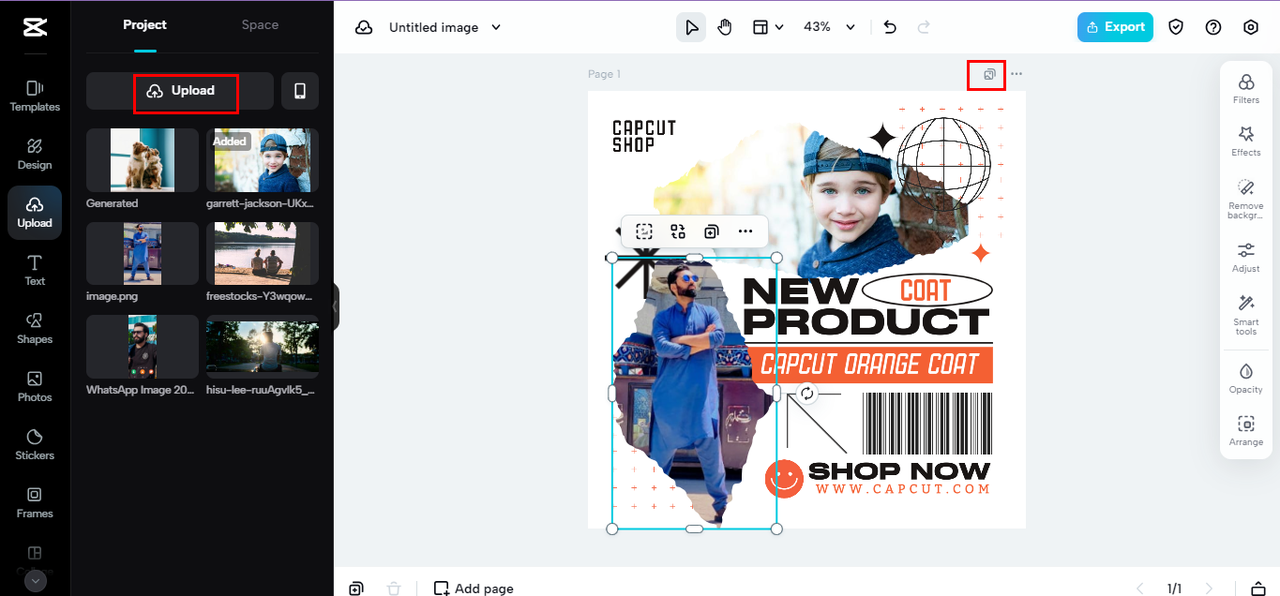1280x596 pixels.
Task: Click duplicate icon in floating image toolbar
Action: pyautogui.click(x=711, y=231)
